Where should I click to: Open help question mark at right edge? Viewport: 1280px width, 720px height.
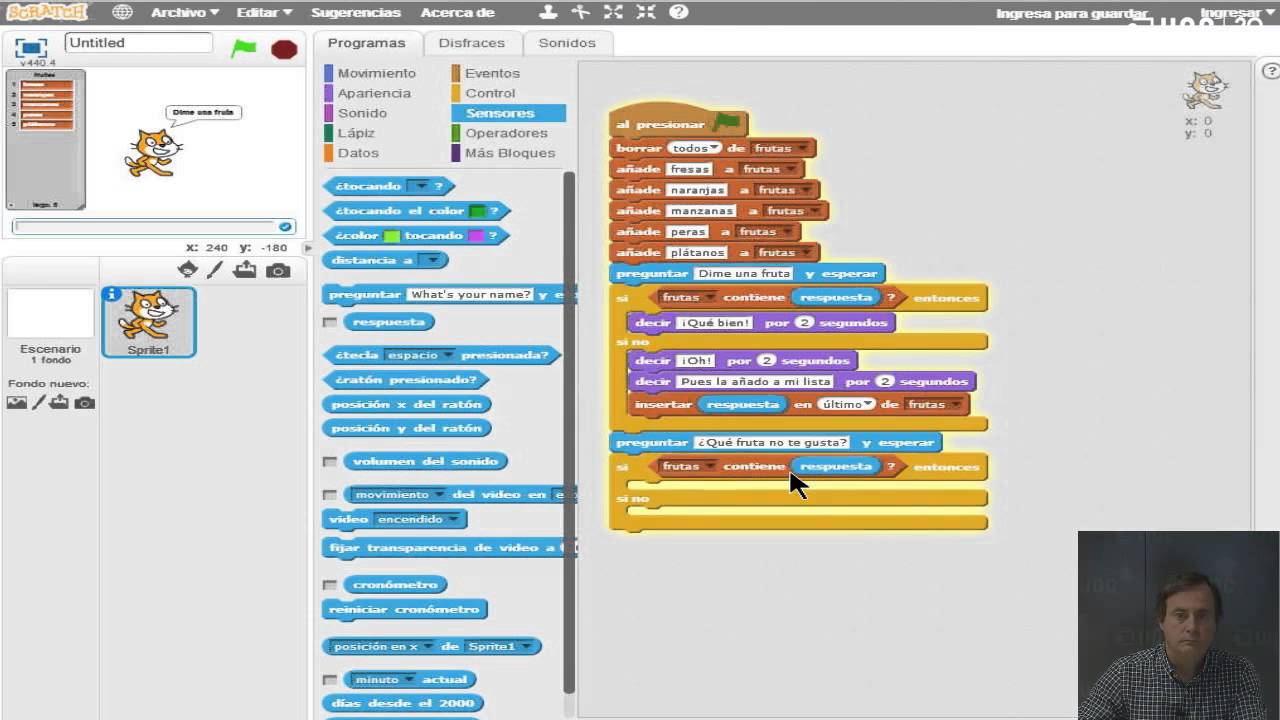pos(1270,71)
